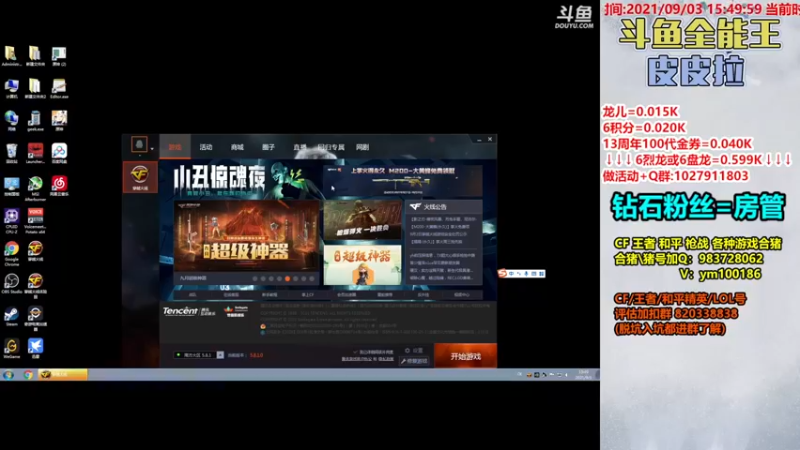Open CrossFire shortcut beside OBS Studio icon
Screen dimensions: 800x450
[x=35, y=285]
